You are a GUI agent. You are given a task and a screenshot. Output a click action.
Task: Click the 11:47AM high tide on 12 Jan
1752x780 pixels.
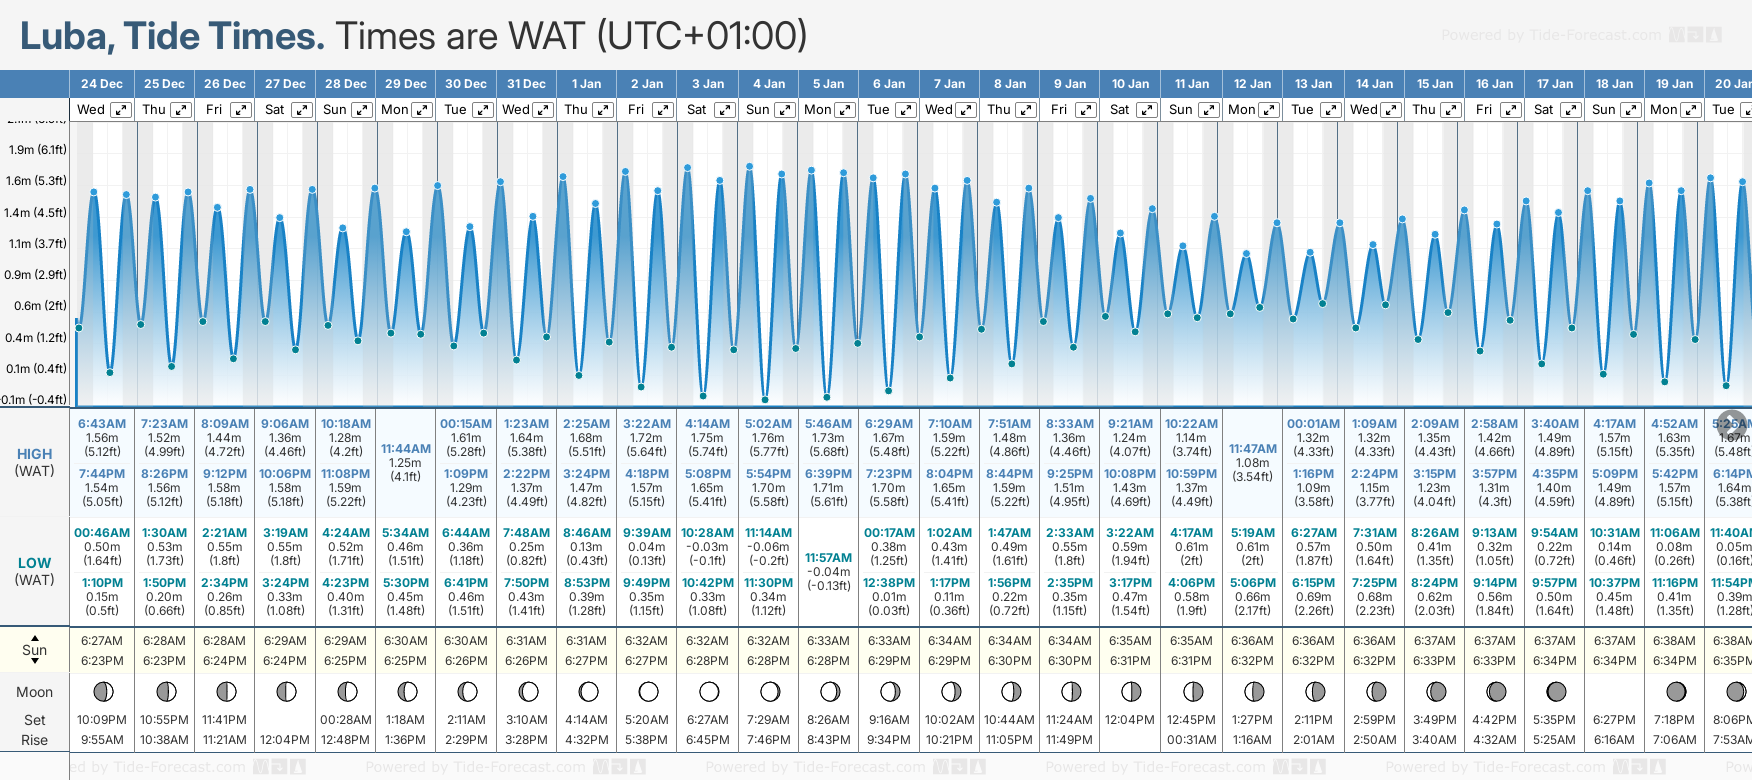click(1252, 449)
